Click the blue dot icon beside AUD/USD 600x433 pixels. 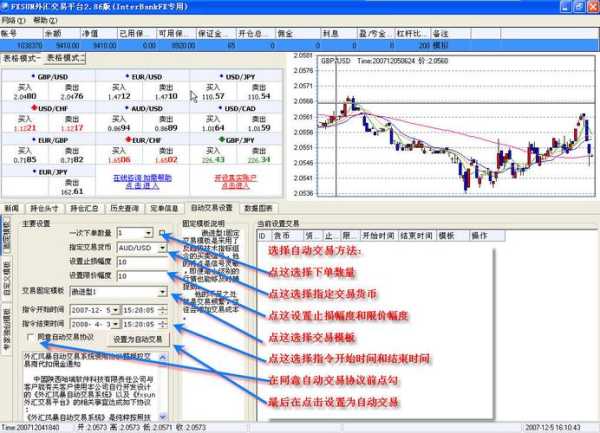tap(129, 107)
